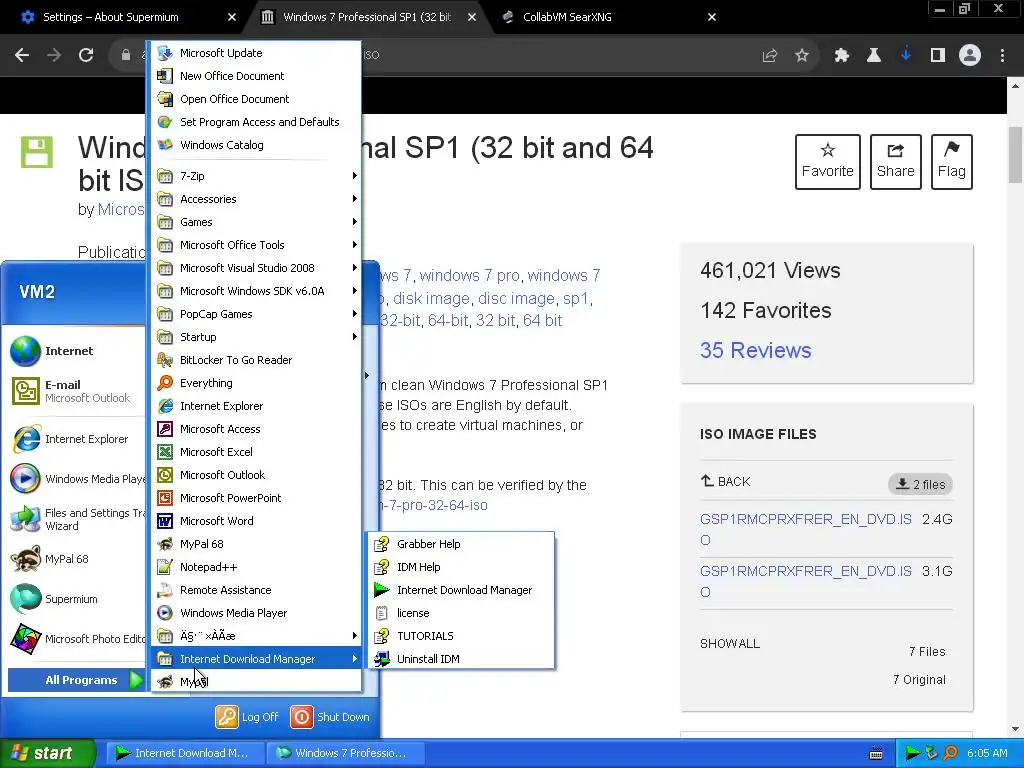
Task: Click the browser extensions puzzle icon
Action: click(841, 55)
